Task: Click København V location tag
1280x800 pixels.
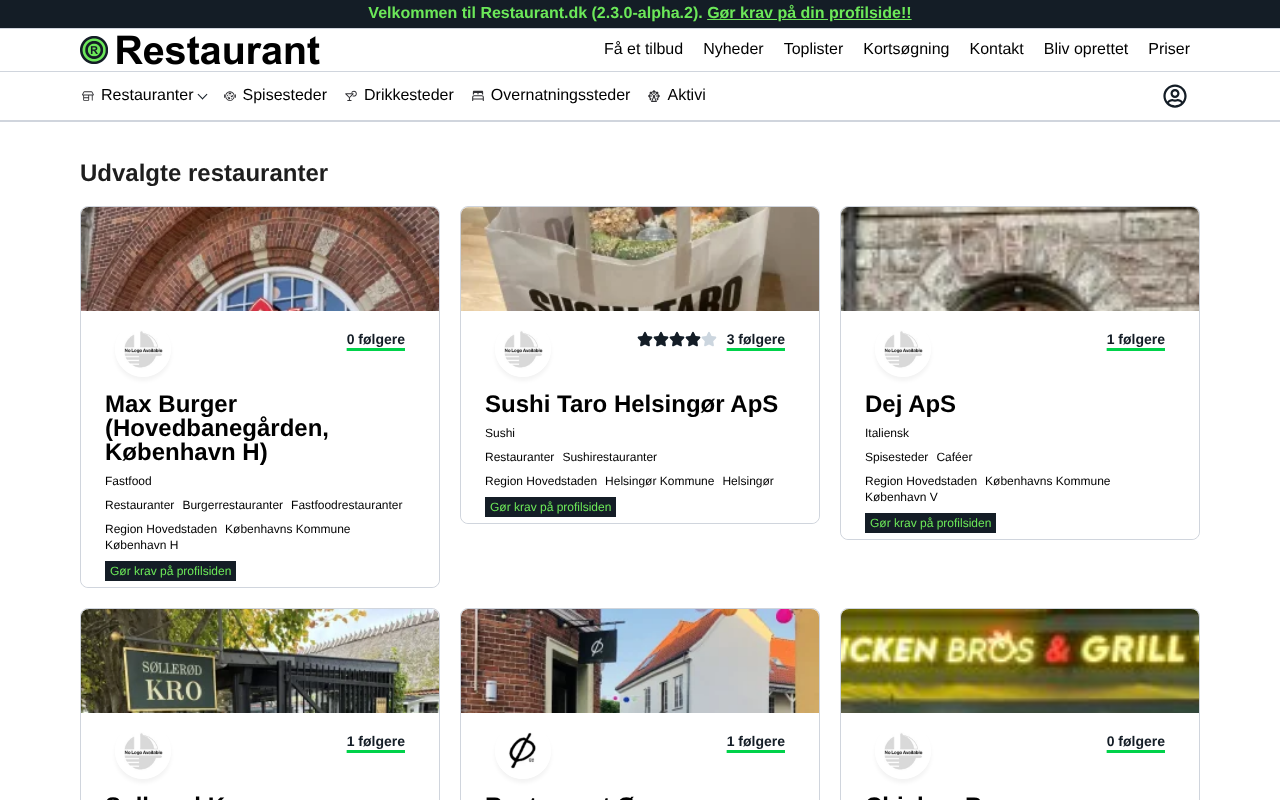Action: (x=901, y=497)
